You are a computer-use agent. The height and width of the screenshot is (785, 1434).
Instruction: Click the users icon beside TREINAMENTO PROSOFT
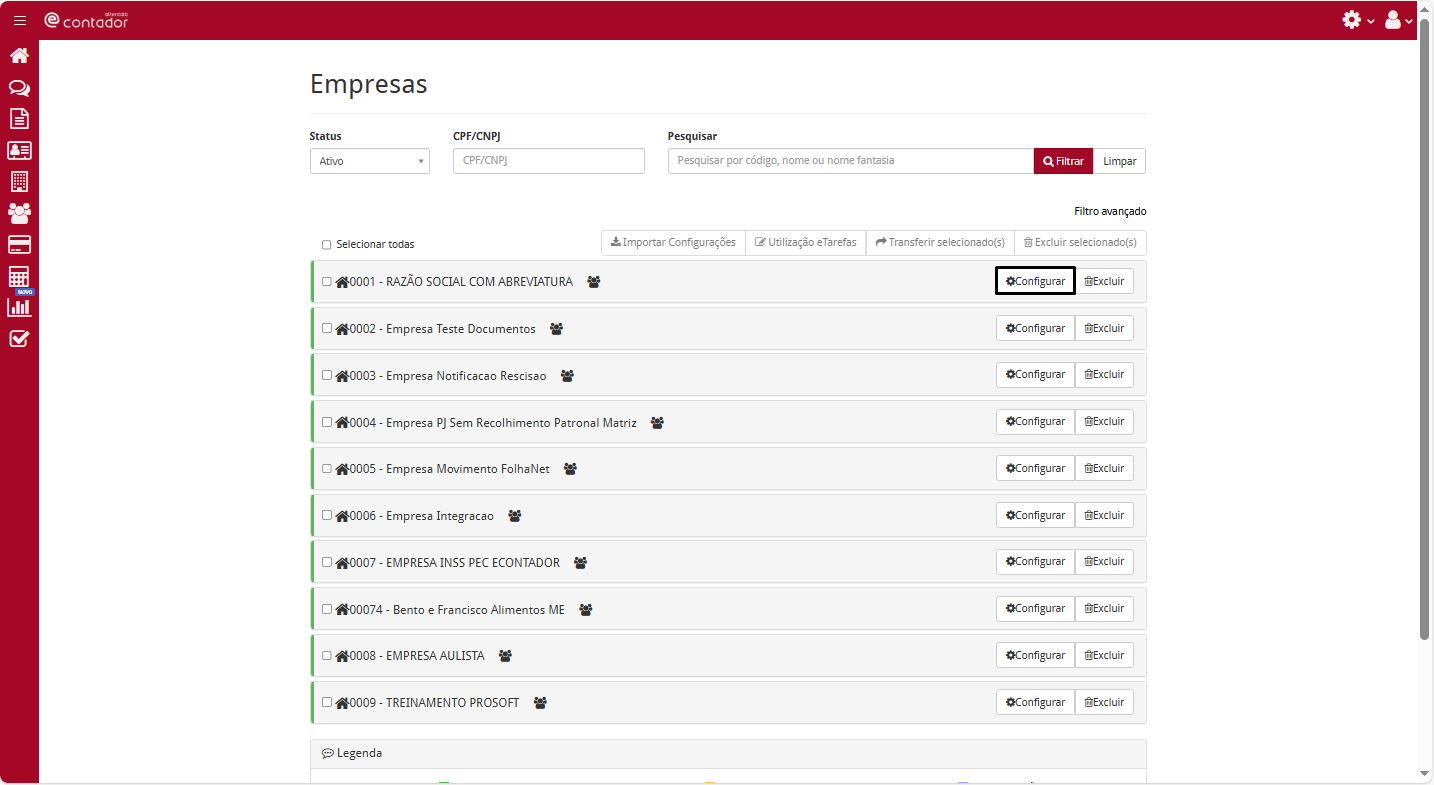[541, 703]
